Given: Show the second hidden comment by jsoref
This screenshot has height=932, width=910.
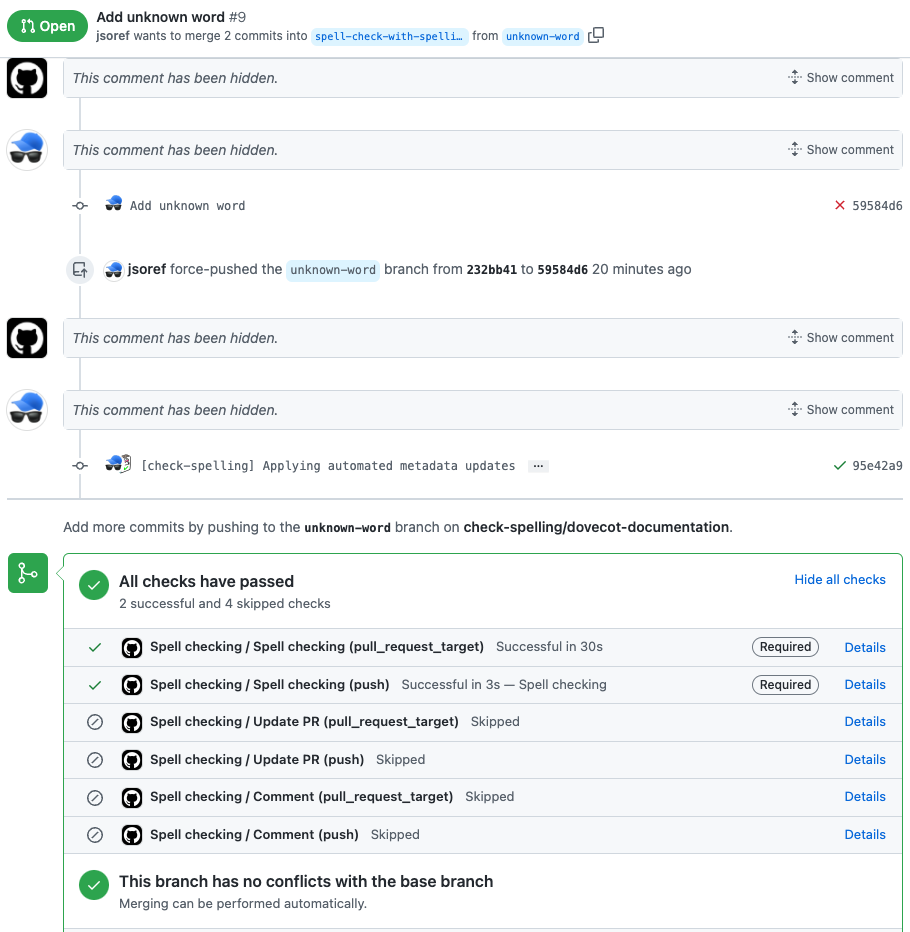Looking at the screenshot, I should tap(841, 150).
